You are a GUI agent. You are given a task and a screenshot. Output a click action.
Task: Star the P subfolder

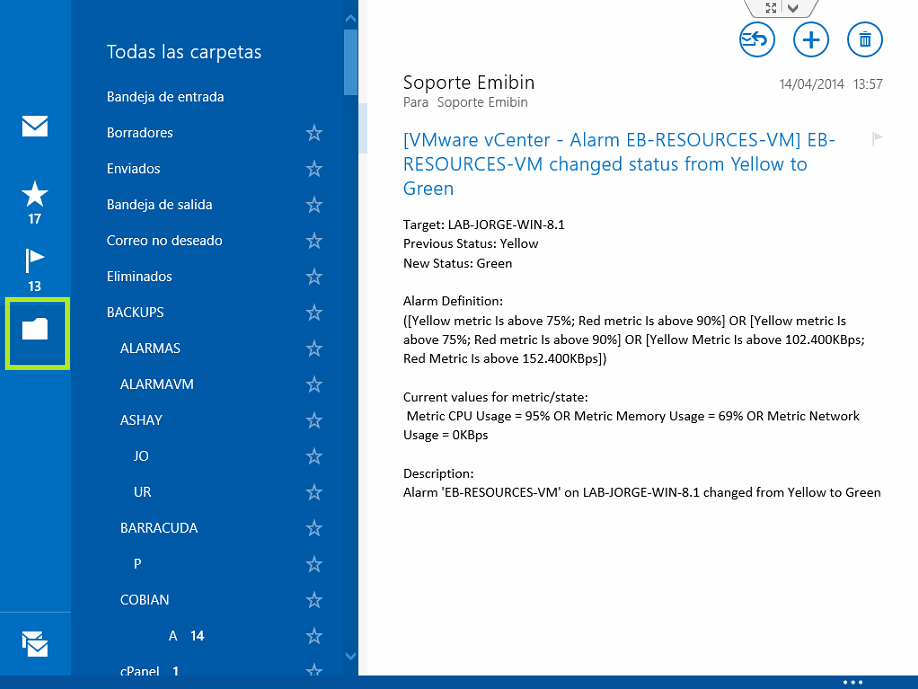314,564
